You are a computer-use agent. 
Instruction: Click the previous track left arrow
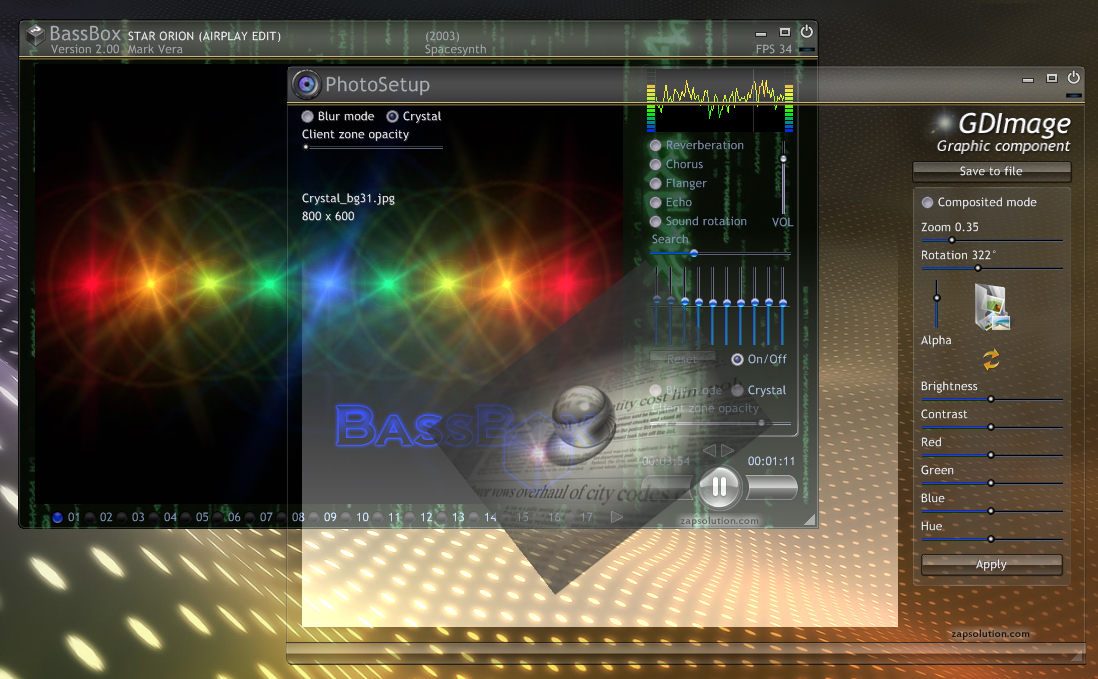click(709, 450)
